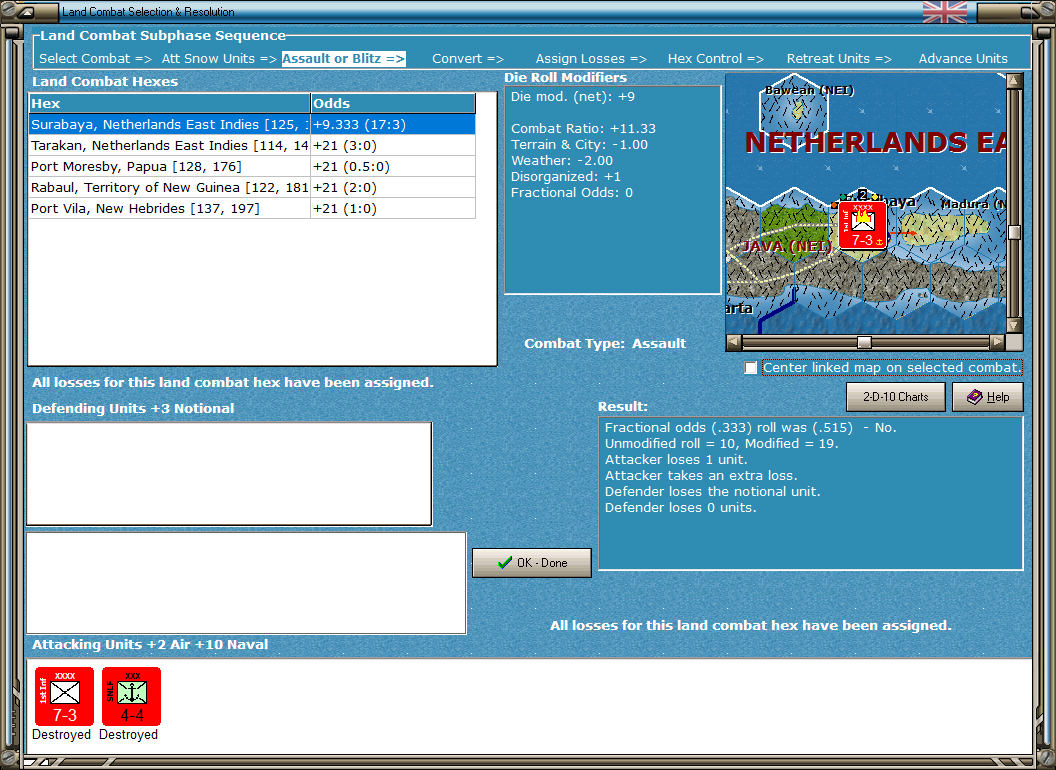Open the 2-D-10 Charts
The width and height of the screenshot is (1056, 770).
[x=895, y=397]
